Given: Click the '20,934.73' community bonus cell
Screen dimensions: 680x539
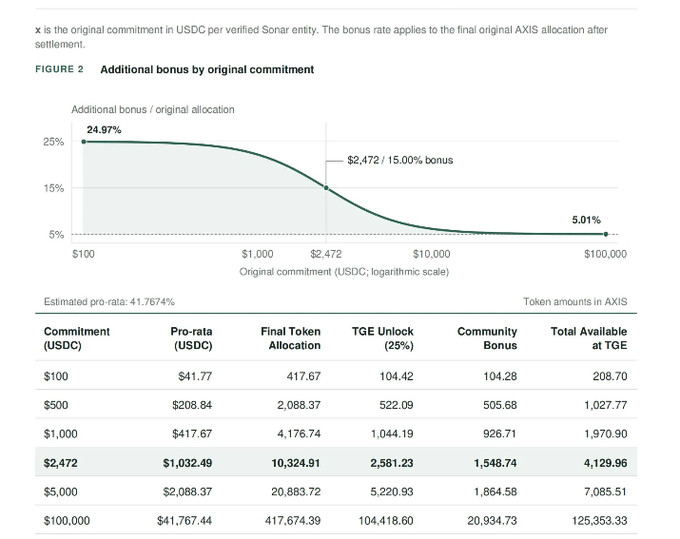Looking at the screenshot, I should 492,520.
